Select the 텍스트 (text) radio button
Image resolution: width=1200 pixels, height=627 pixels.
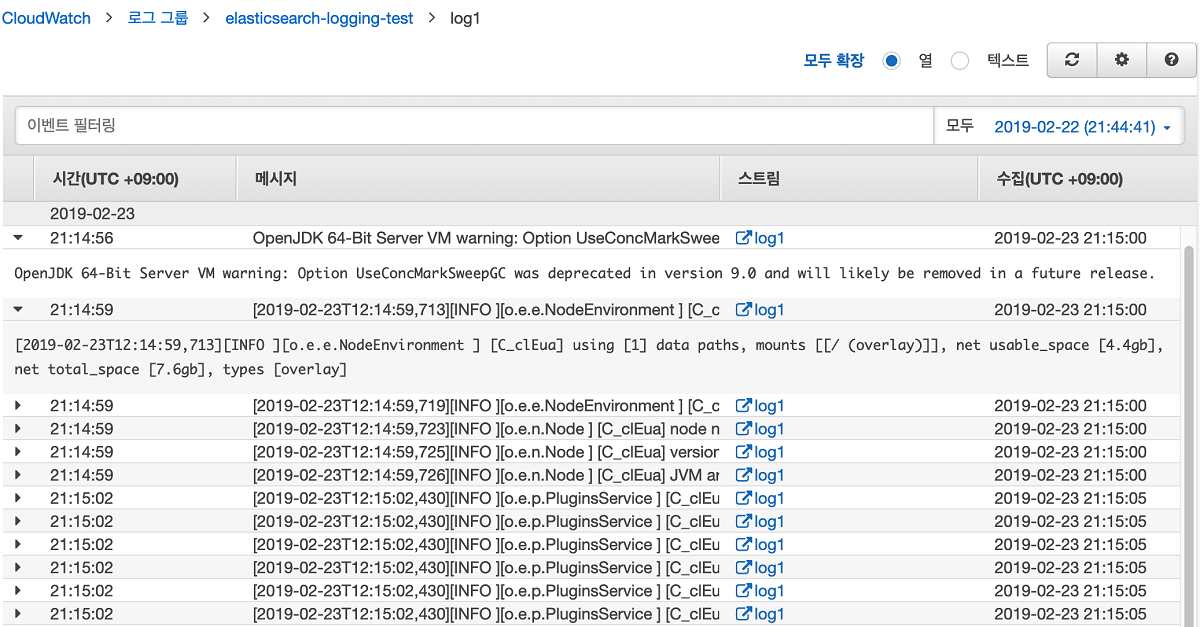pyautogui.click(x=960, y=61)
